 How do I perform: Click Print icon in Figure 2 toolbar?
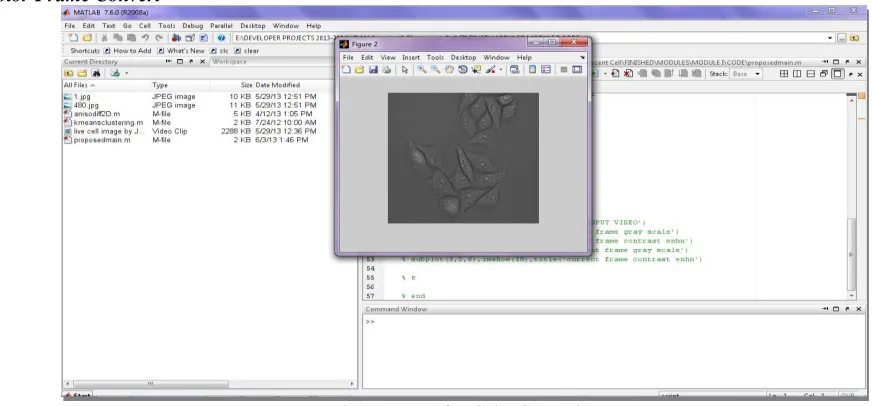(x=387, y=70)
